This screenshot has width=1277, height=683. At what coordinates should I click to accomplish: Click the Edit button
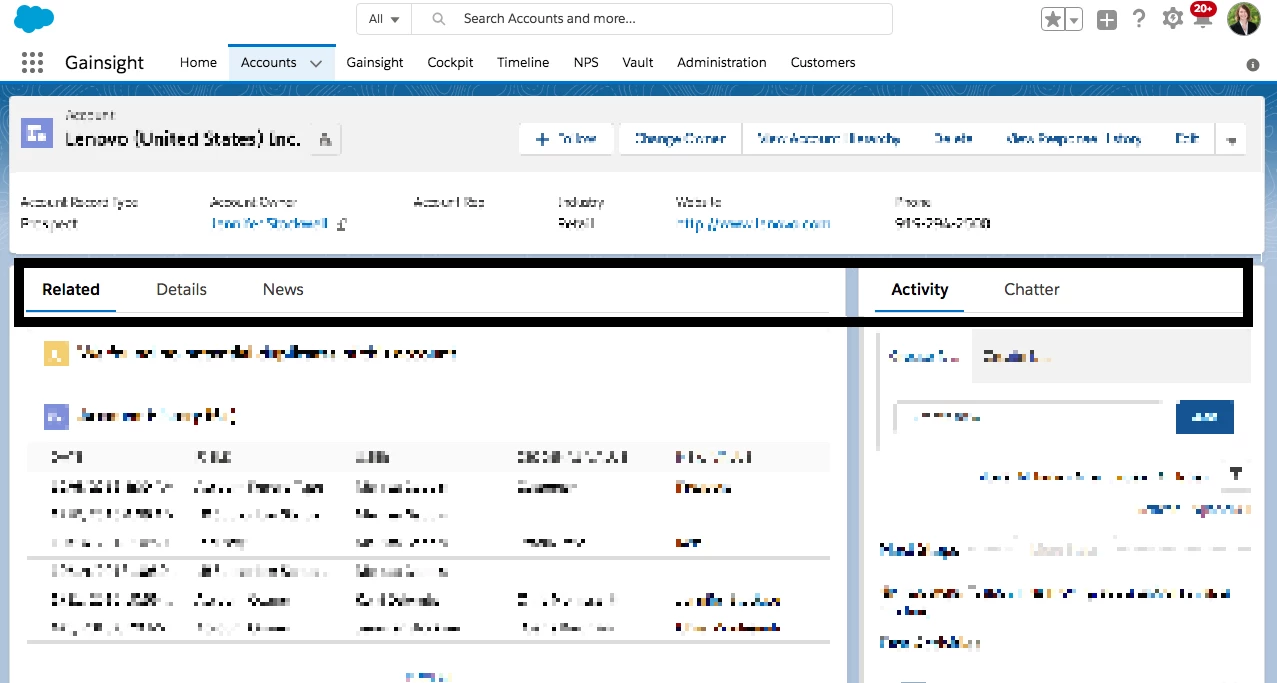(1187, 139)
